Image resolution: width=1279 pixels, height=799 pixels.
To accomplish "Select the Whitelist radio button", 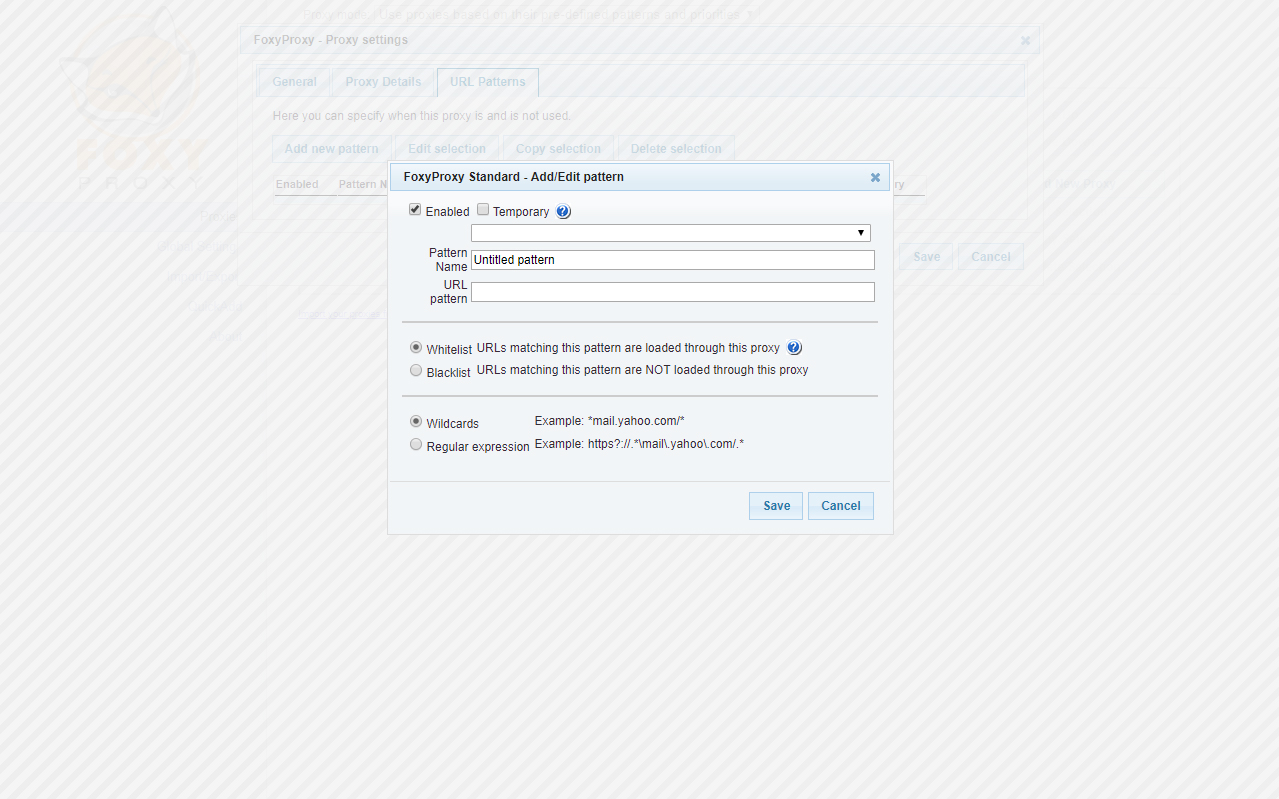I will [x=416, y=348].
